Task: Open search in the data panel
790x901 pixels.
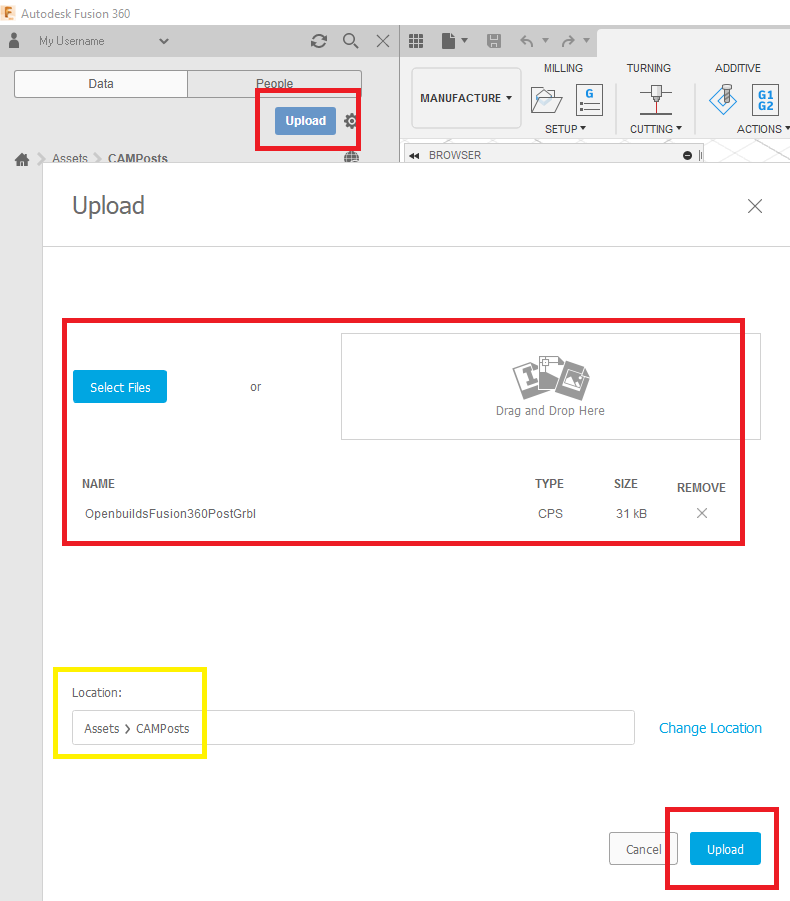Action: (x=351, y=41)
